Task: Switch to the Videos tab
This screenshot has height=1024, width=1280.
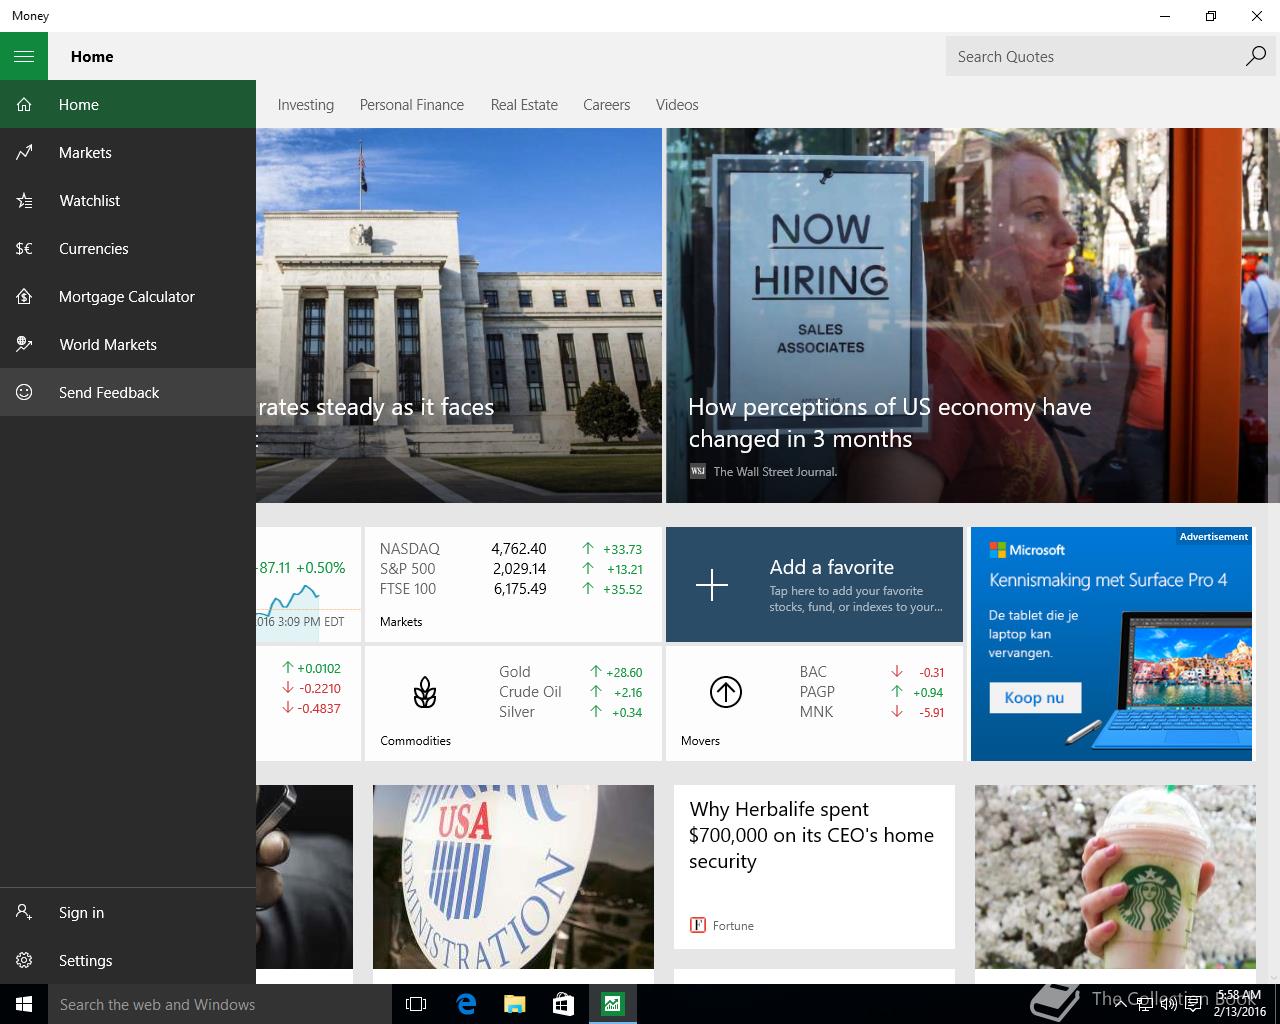Action: point(677,104)
